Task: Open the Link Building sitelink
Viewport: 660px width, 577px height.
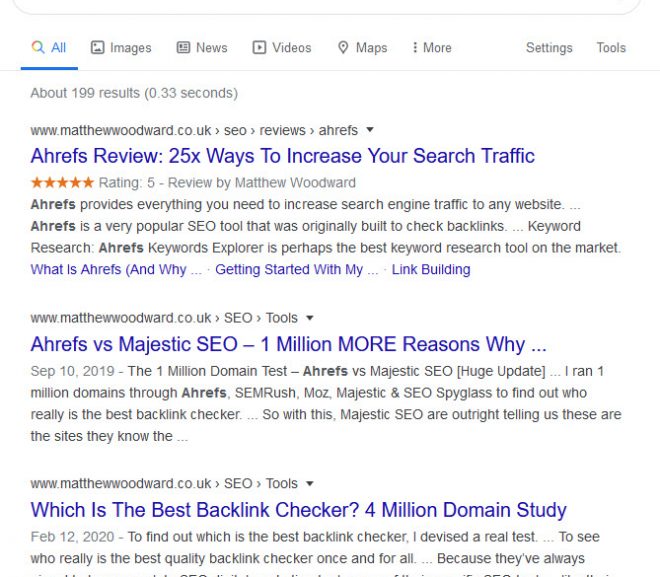Action: [431, 269]
